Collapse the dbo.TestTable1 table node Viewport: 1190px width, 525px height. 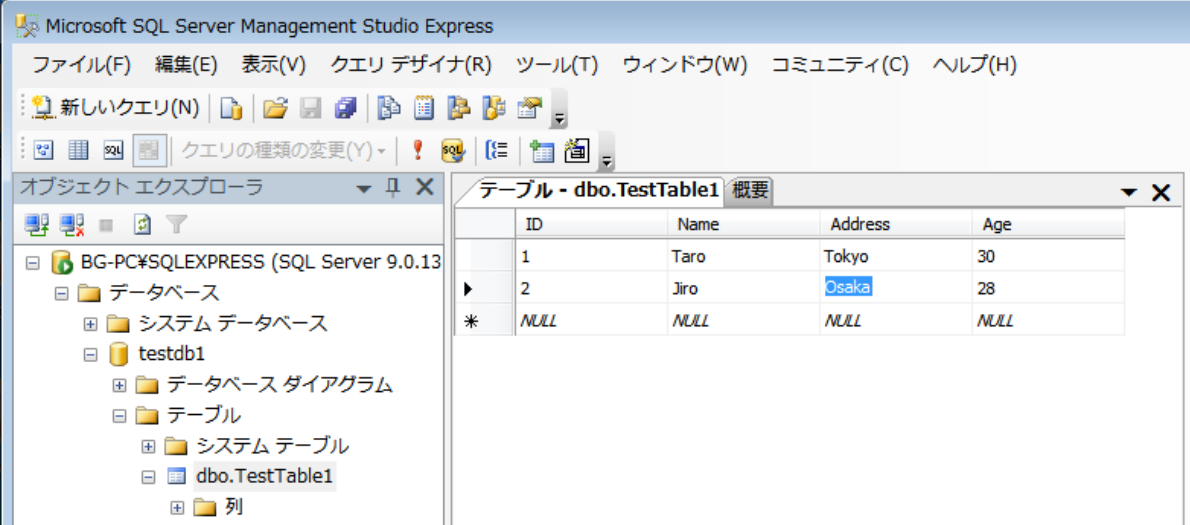pos(149,477)
